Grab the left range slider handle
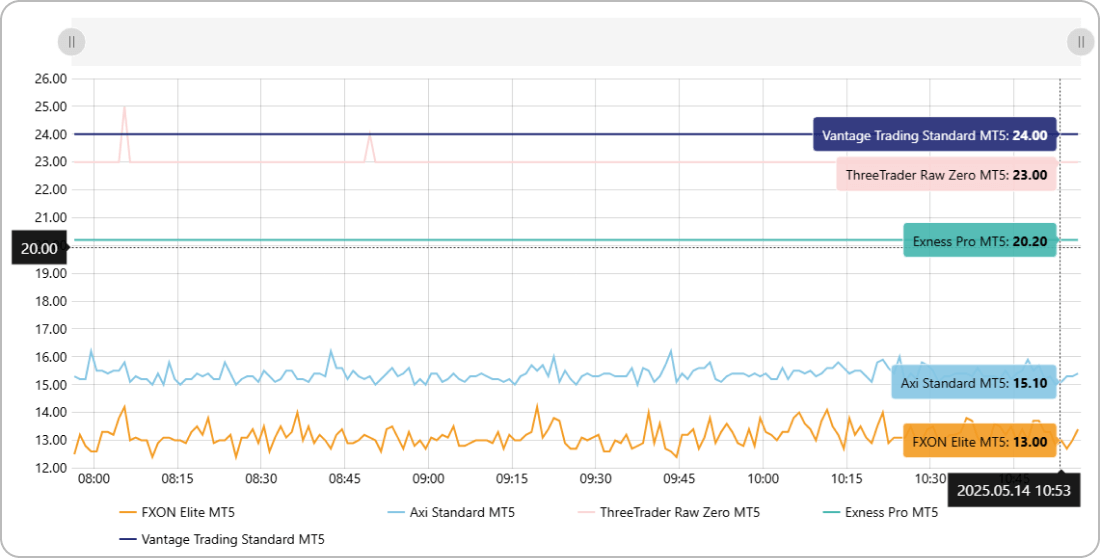Viewport: 1100px width, 558px height. [72, 42]
